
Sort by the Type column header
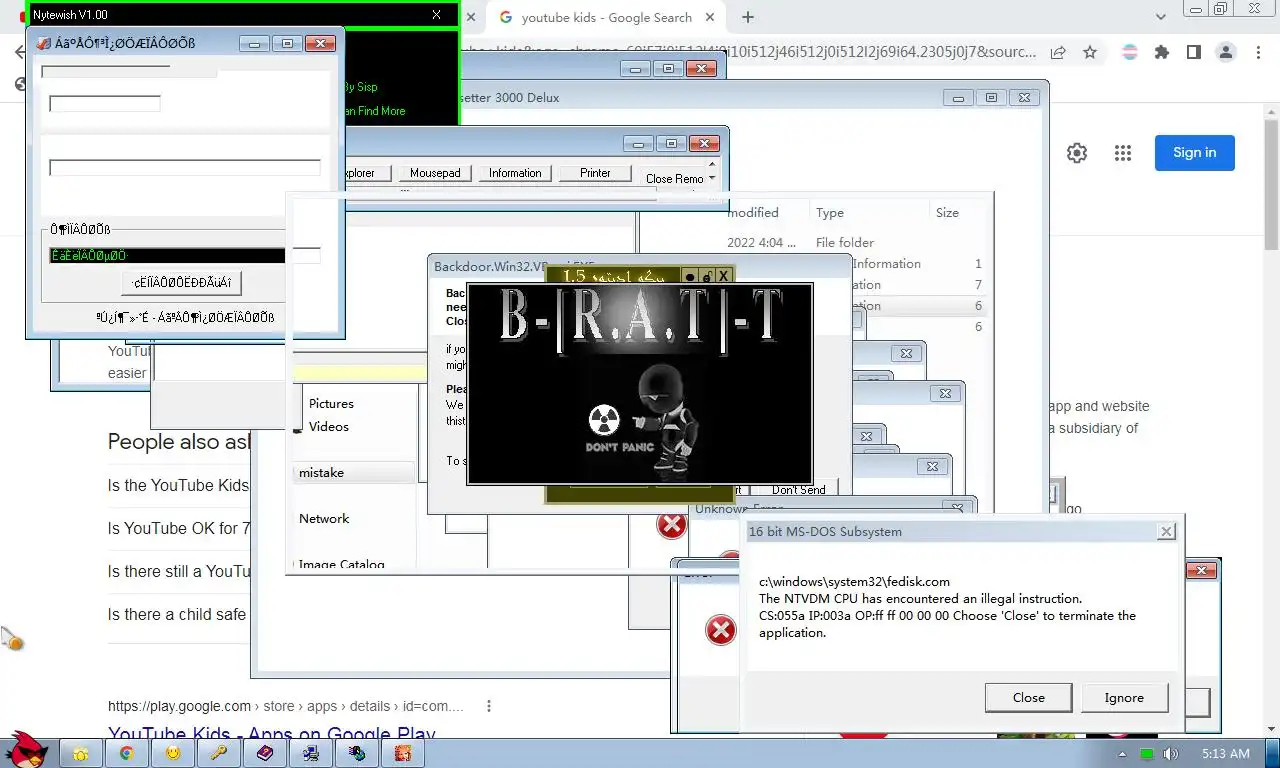(x=830, y=213)
